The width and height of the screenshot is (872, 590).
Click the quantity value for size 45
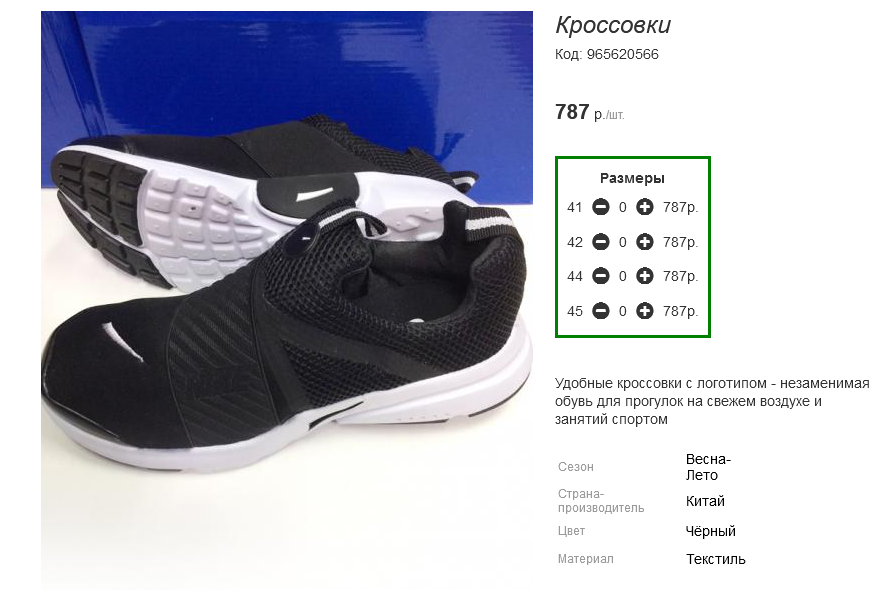point(622,311)
